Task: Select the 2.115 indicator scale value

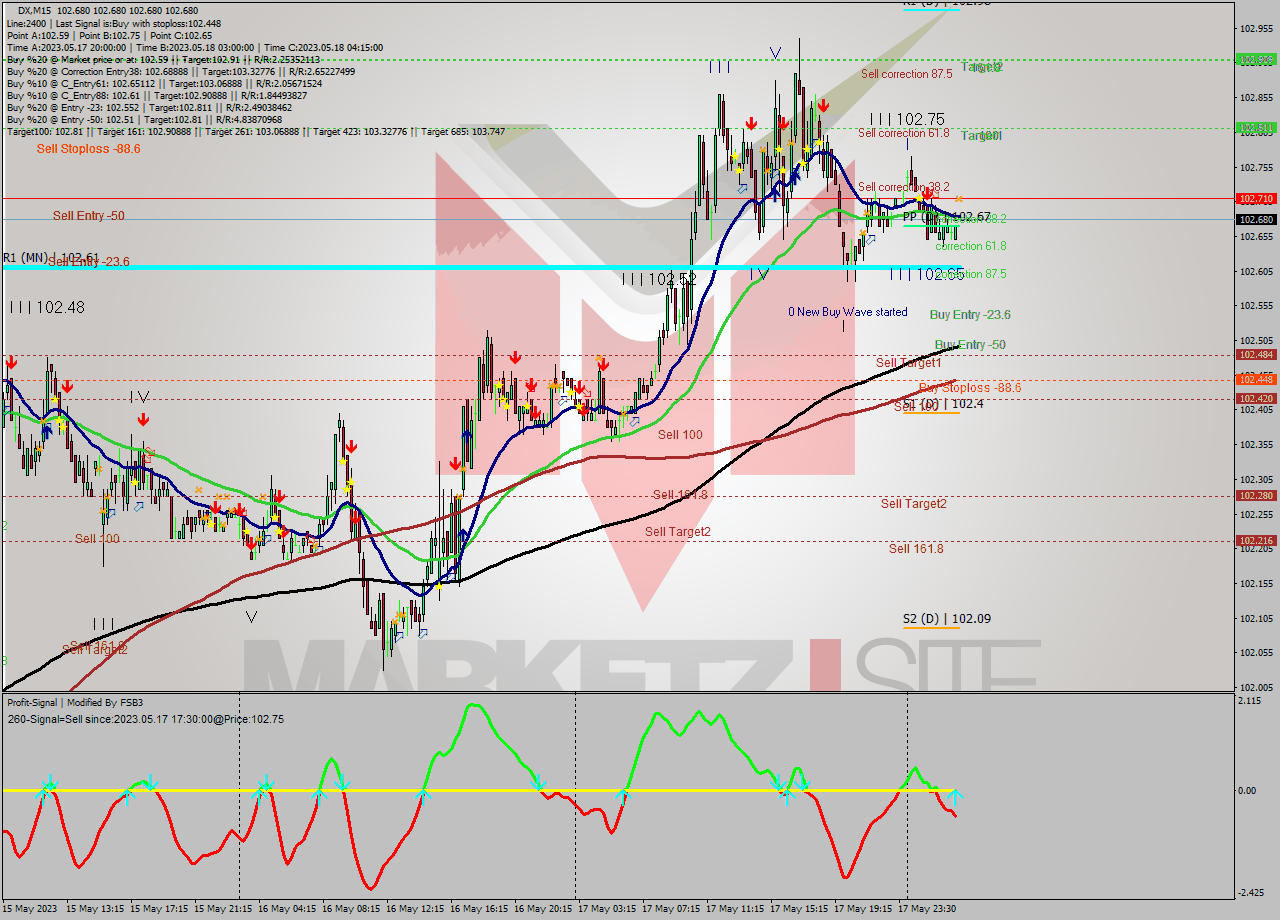Action: (1250, 701)
